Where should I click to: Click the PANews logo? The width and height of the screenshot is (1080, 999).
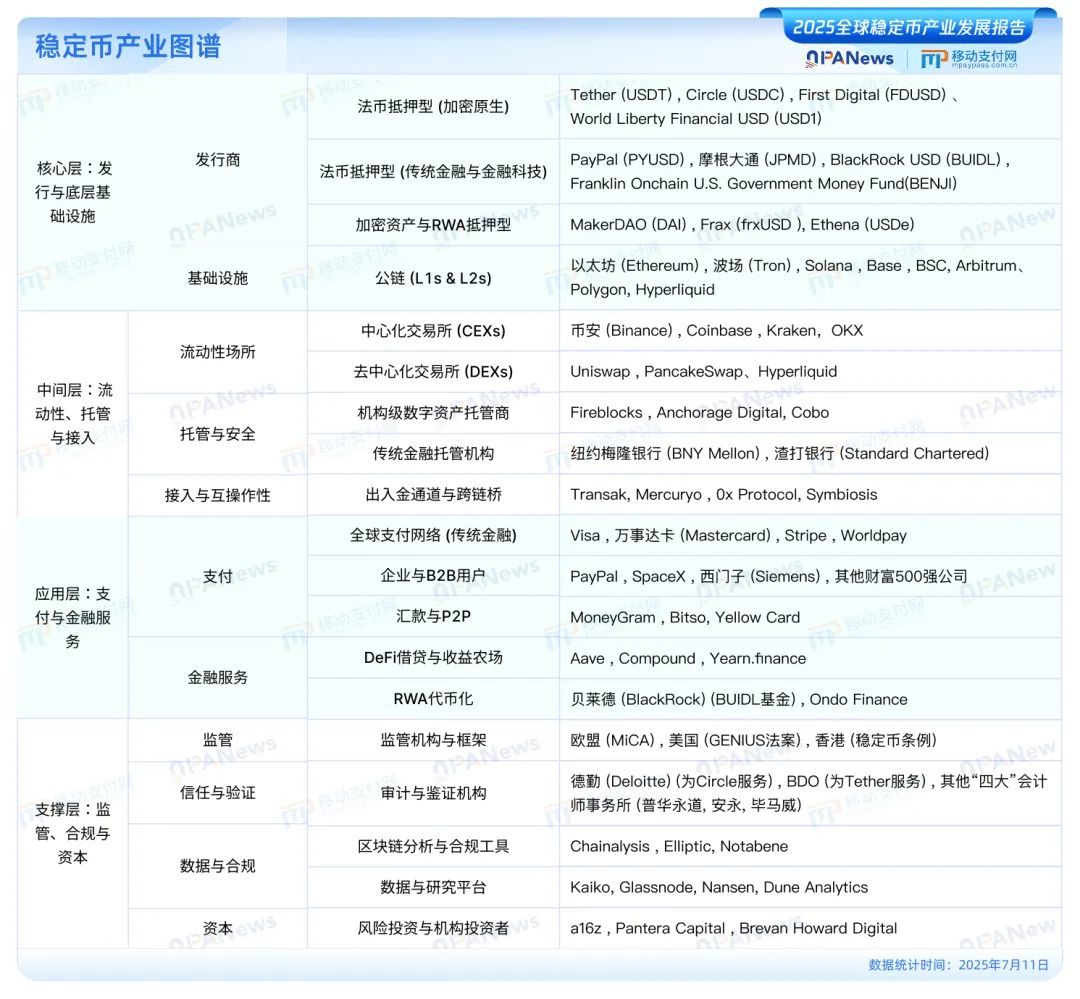coord(849,59)
